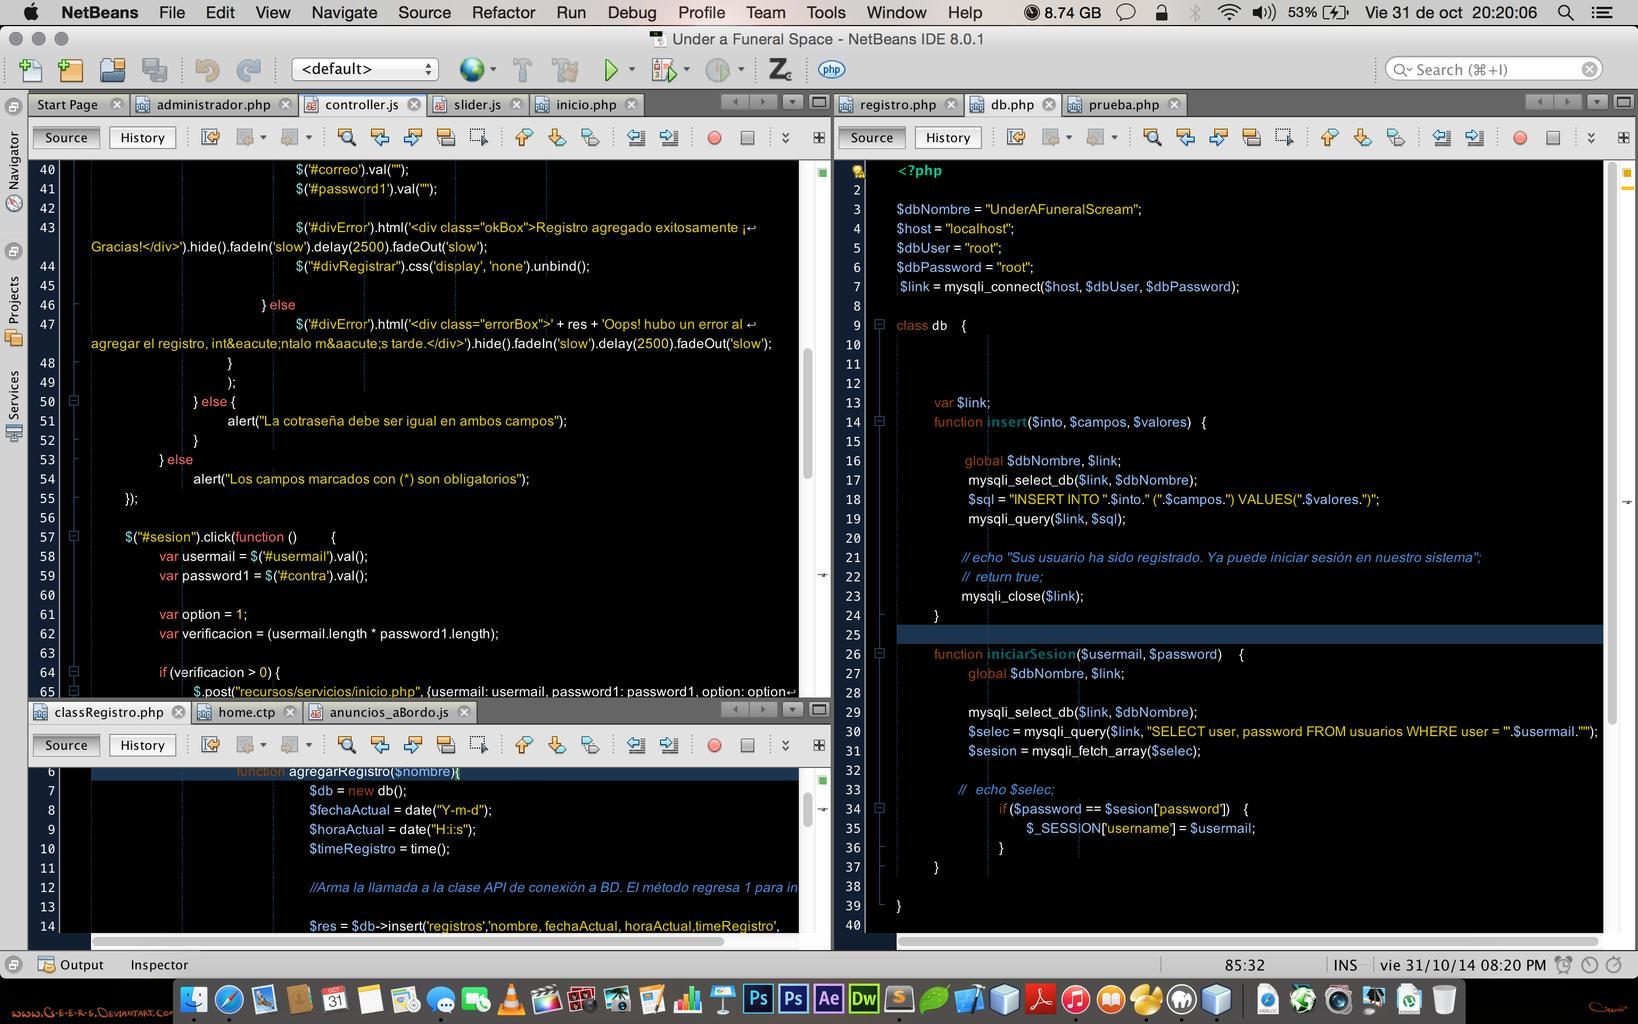The width and height of the screenshot is (1638, 1024).
Task: Click the Find Selection magnifier in the controller.js editor
Action: [346, 138]
